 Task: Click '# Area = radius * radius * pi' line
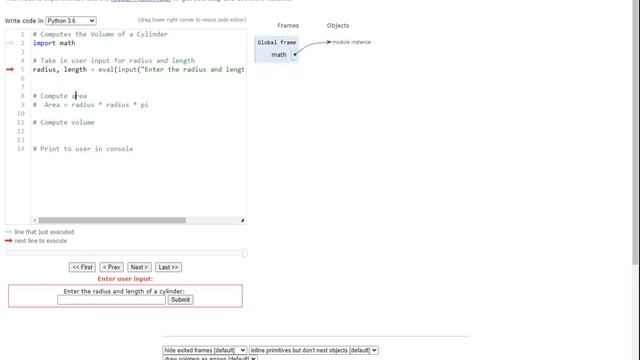tap(90, 105)
